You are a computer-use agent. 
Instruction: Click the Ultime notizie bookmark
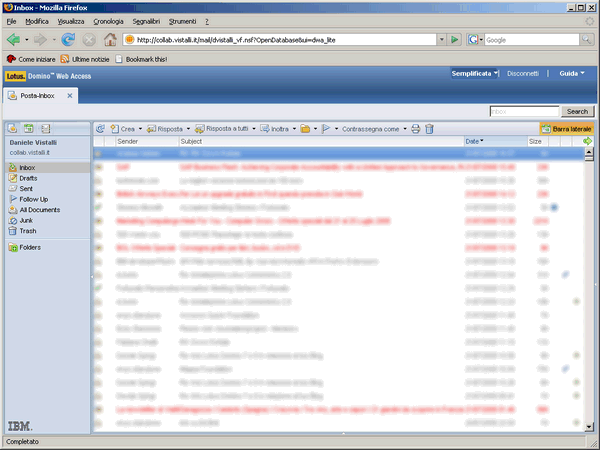[85, 59]
